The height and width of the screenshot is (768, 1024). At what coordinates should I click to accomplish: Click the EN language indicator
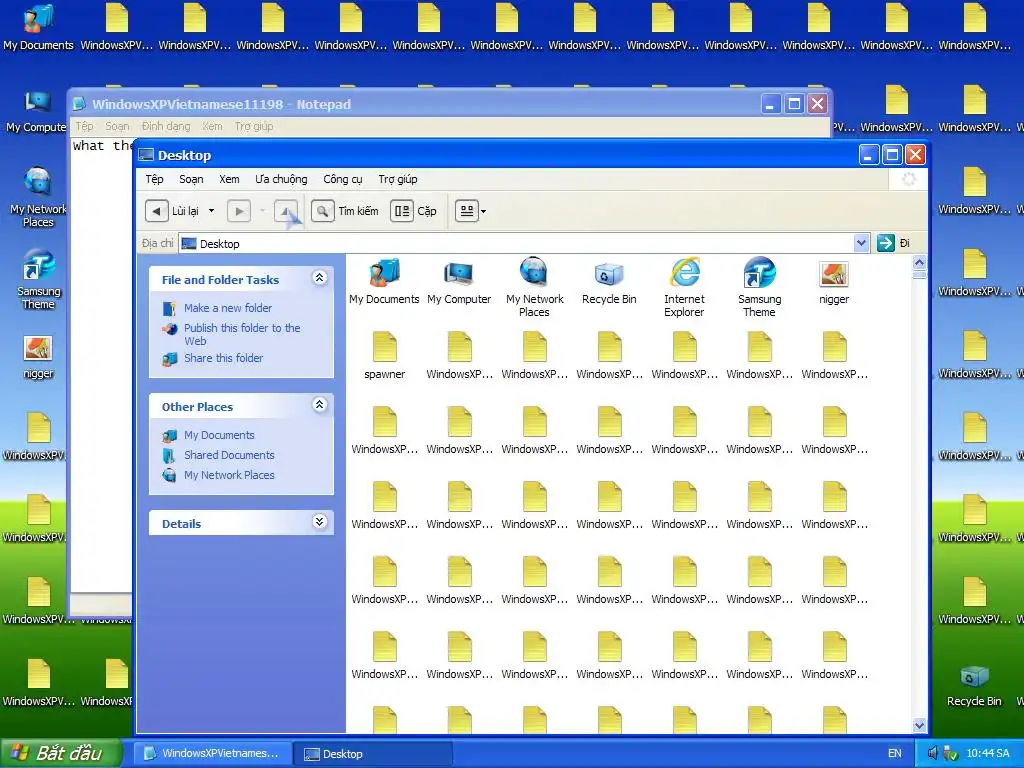point(895,753)
